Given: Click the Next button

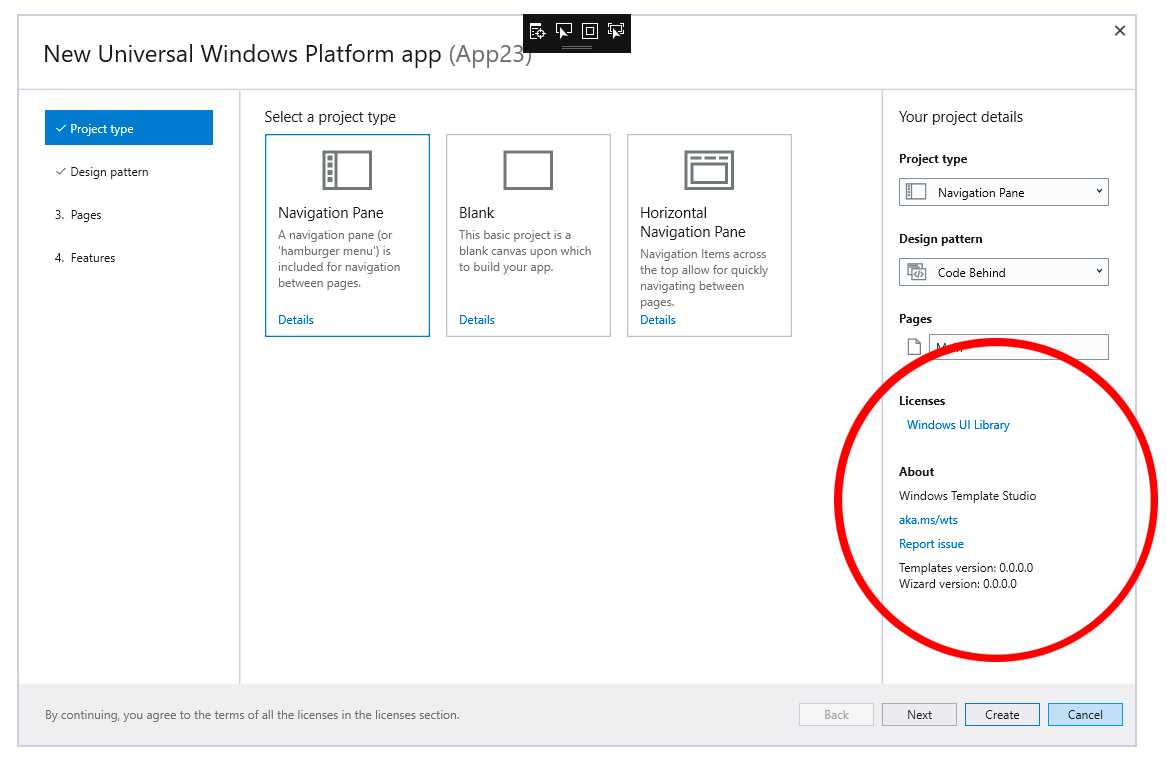Looking at the screenshot, I should click(x=919, y=714).
